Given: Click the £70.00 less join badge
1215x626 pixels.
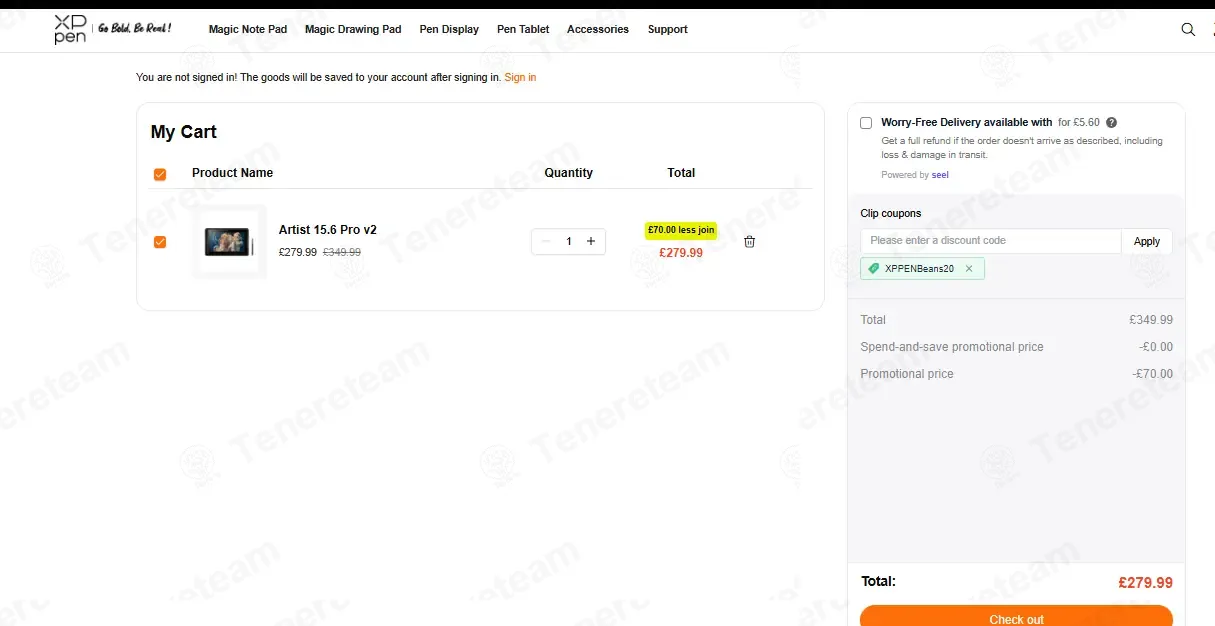Looking at the screenshot, I should point(681,230).
